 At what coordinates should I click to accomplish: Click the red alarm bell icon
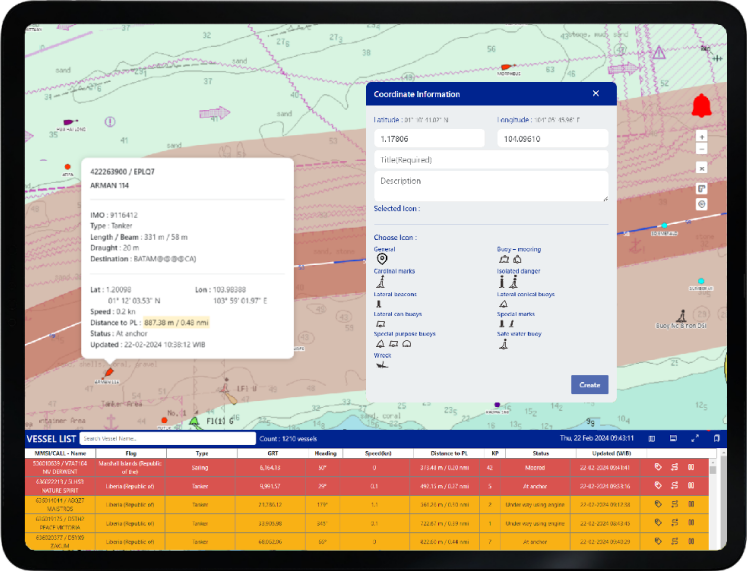(x=701, y=105)
